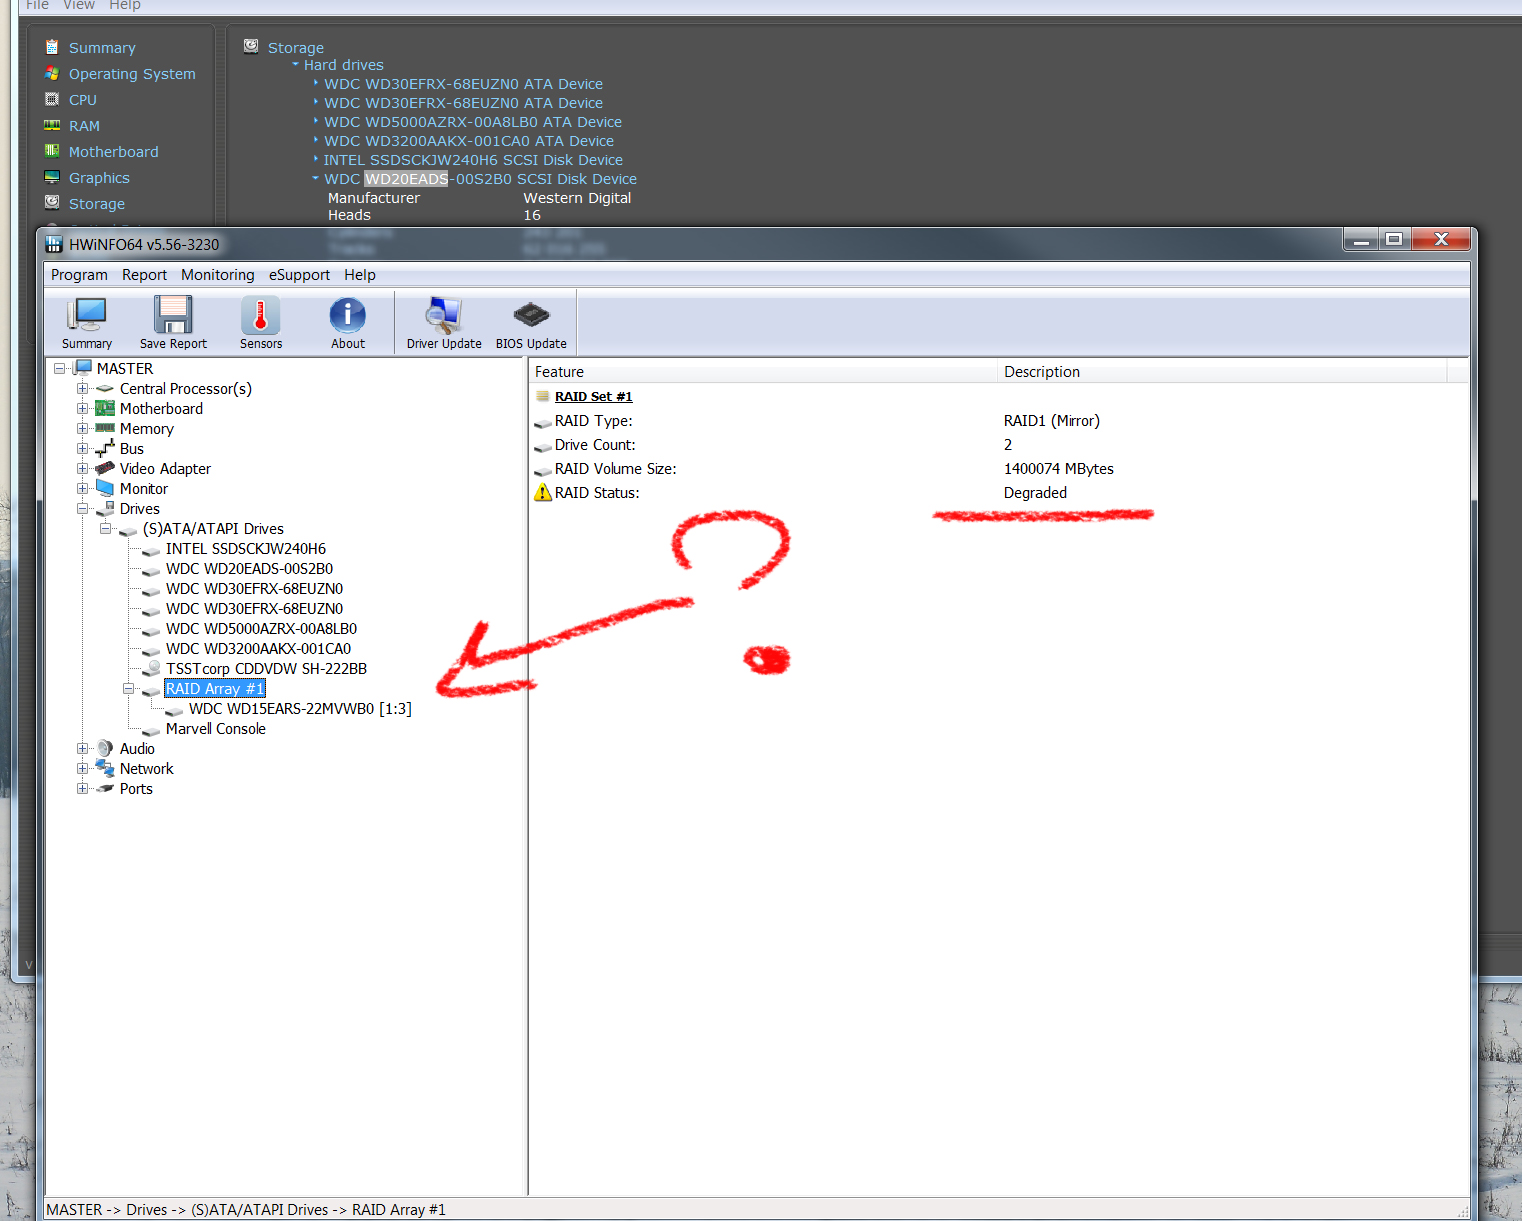Expand the Video Adapter node
Viewport: 1522px width, 1221px height.
pyautogui.click(x=82, y=468)
